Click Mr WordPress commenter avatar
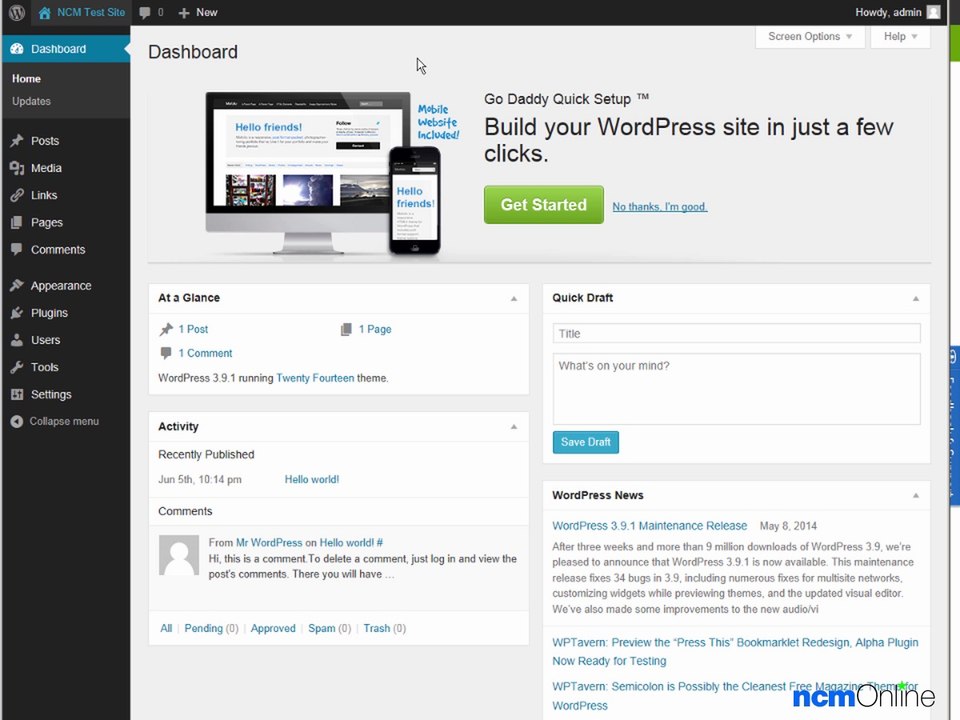 pyautogui.click(x=179, y=555)
